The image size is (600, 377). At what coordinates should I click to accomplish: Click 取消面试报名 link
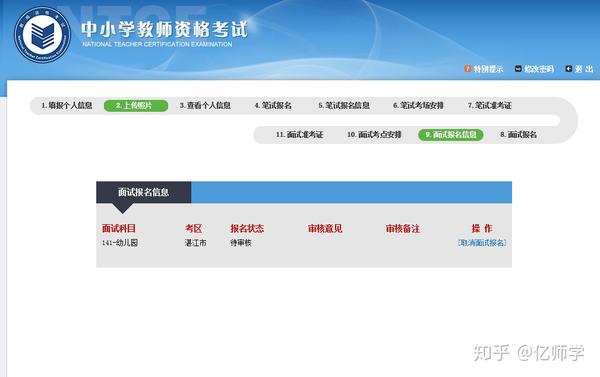tap(482, 243)
